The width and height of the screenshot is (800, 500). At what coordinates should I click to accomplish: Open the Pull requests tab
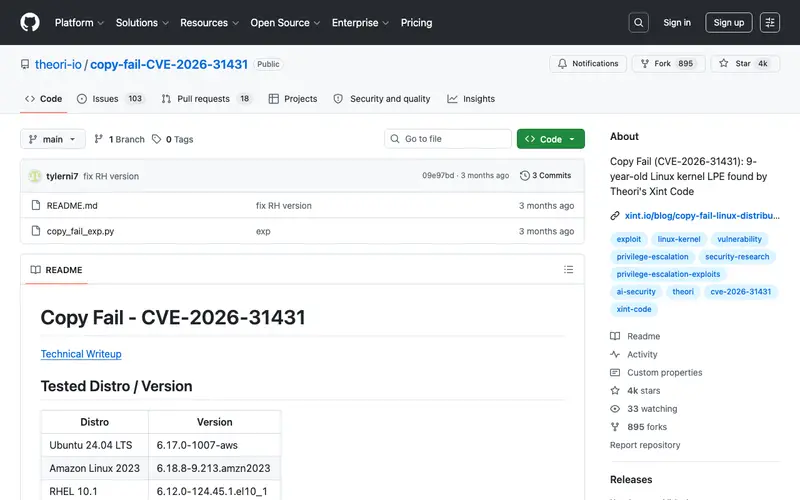coord(206,99)
